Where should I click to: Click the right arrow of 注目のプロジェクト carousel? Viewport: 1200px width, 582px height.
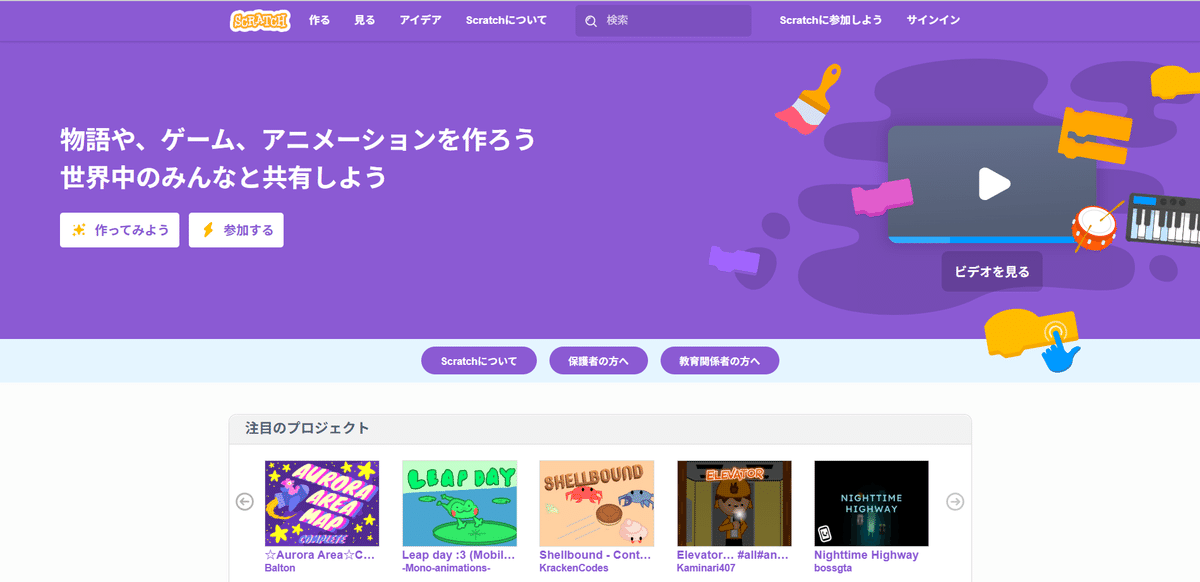click(955, 501)
